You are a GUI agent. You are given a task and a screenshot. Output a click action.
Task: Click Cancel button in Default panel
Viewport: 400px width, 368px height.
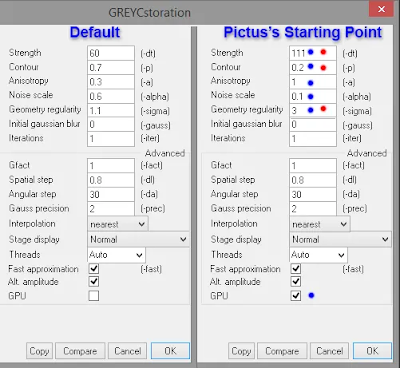[127, 351]
